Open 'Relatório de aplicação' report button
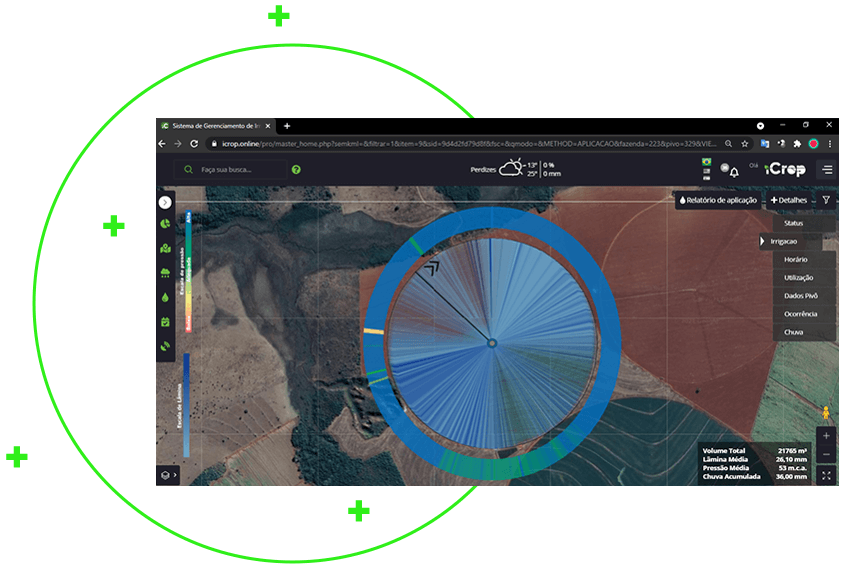The image size is (849, 570). [x=718, y=200]
